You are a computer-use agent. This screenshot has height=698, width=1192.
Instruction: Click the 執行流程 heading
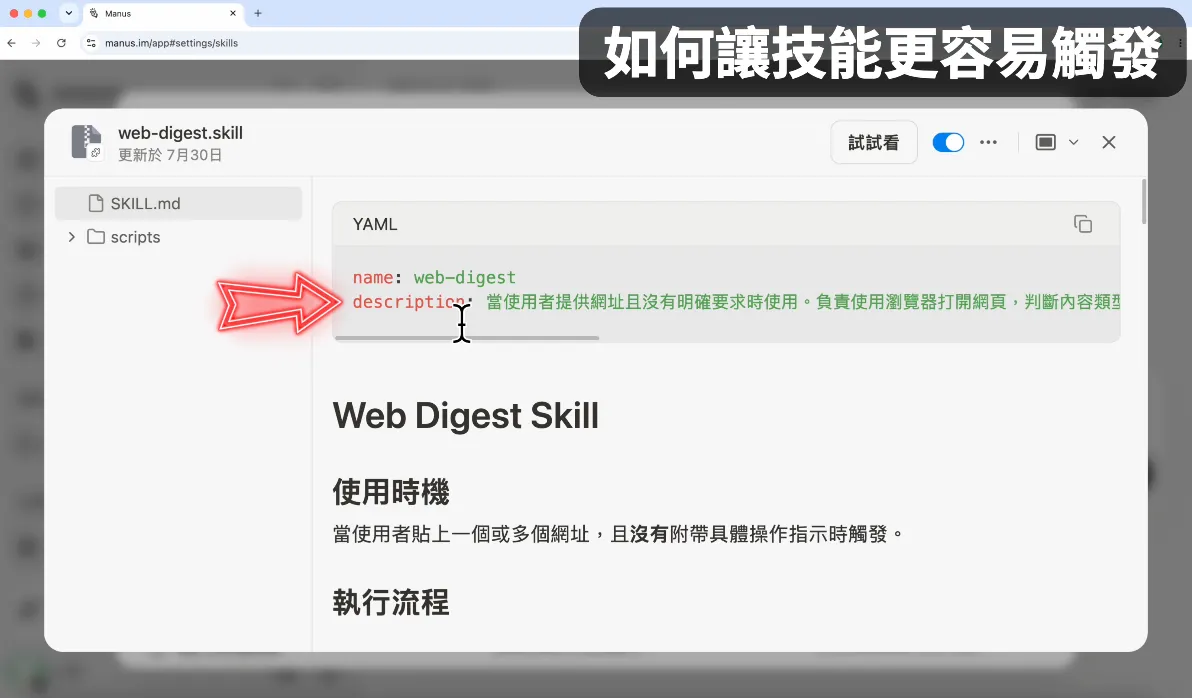[391, 602]
